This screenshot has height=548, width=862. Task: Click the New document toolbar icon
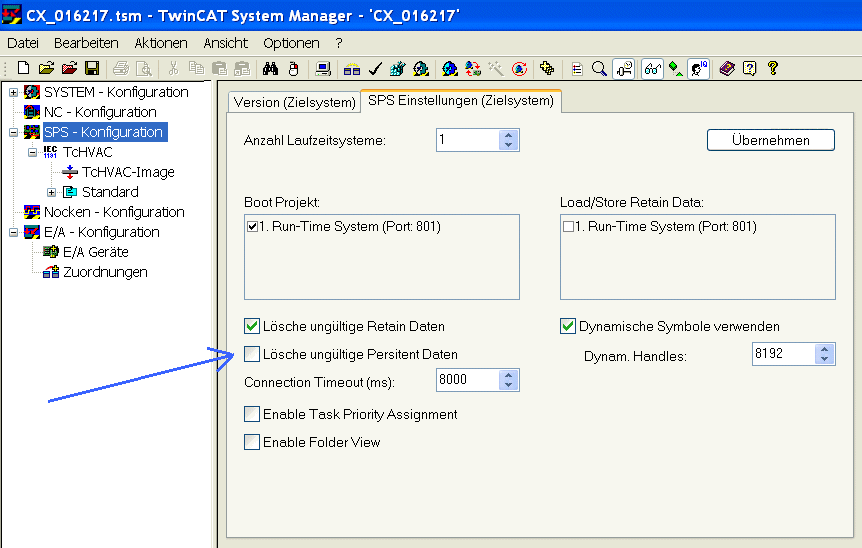coord(23,68)
